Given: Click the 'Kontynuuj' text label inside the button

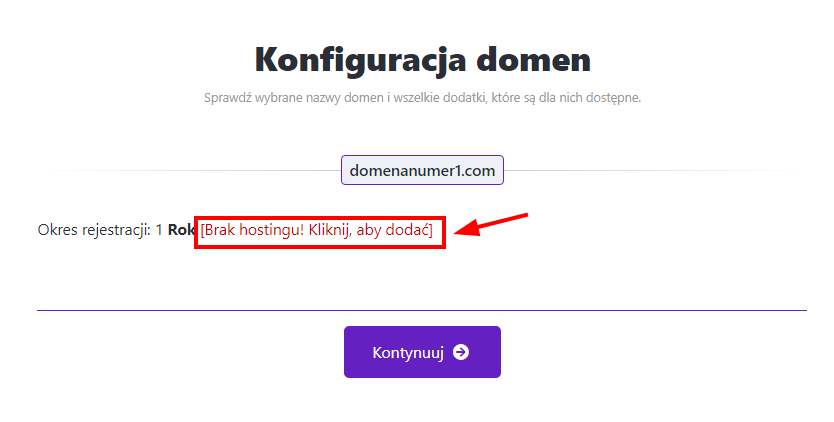Looking at the screenshot, I should [408, 352].
